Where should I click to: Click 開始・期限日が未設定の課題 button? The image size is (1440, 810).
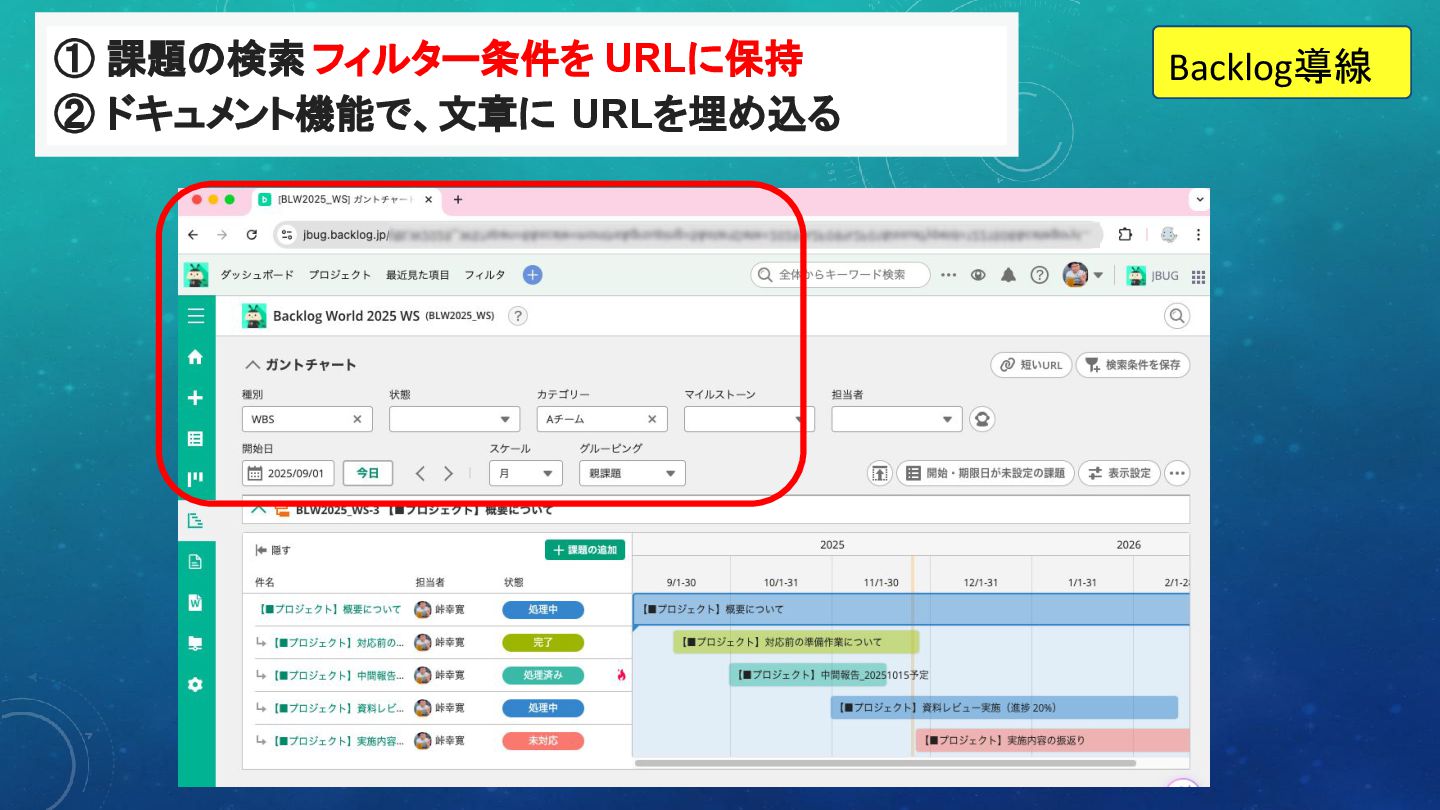click(x=986, y=473)
